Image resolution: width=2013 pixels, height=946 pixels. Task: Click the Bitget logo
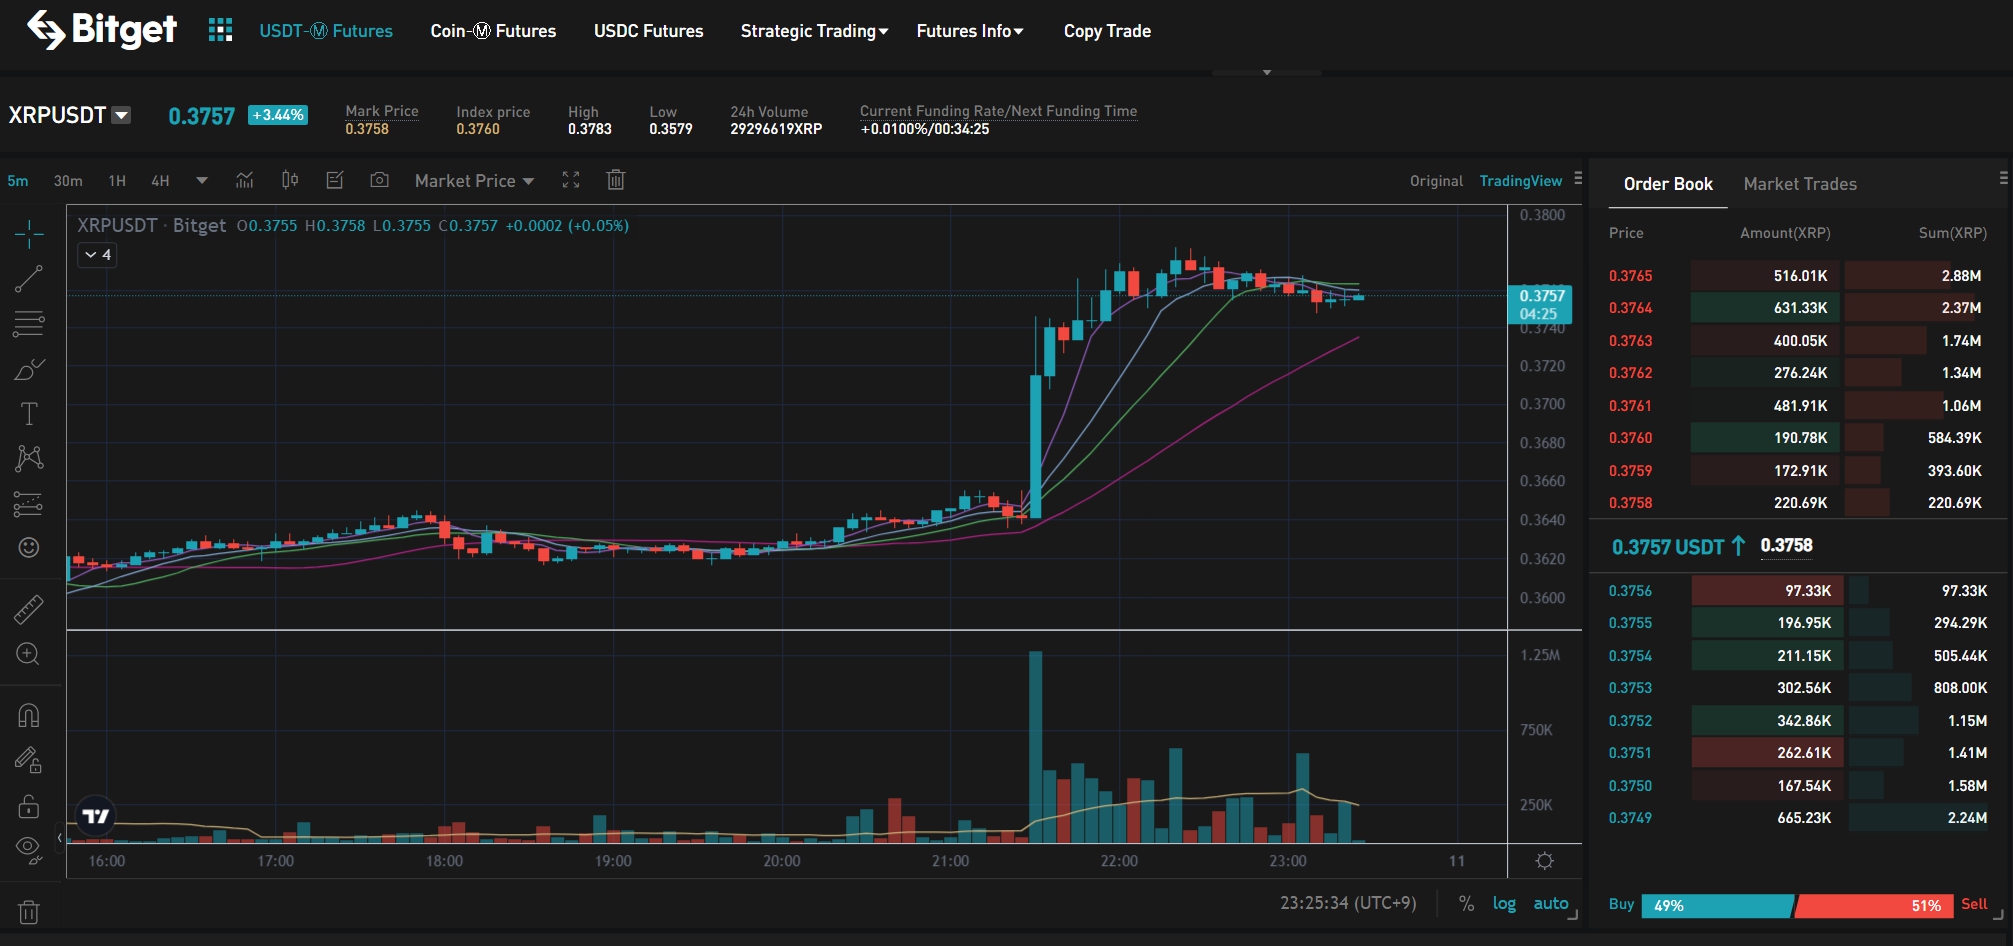(x=101, y=30)
